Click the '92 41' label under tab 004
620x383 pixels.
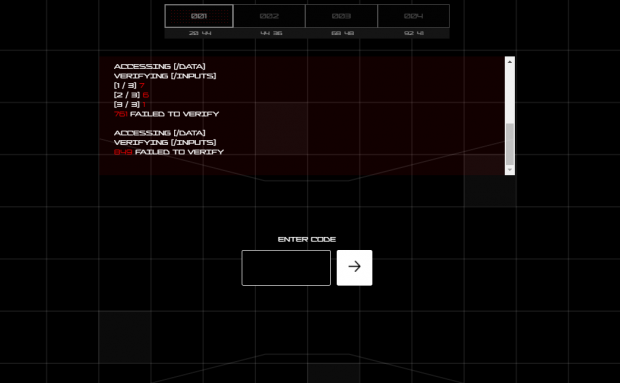[414, 33]
